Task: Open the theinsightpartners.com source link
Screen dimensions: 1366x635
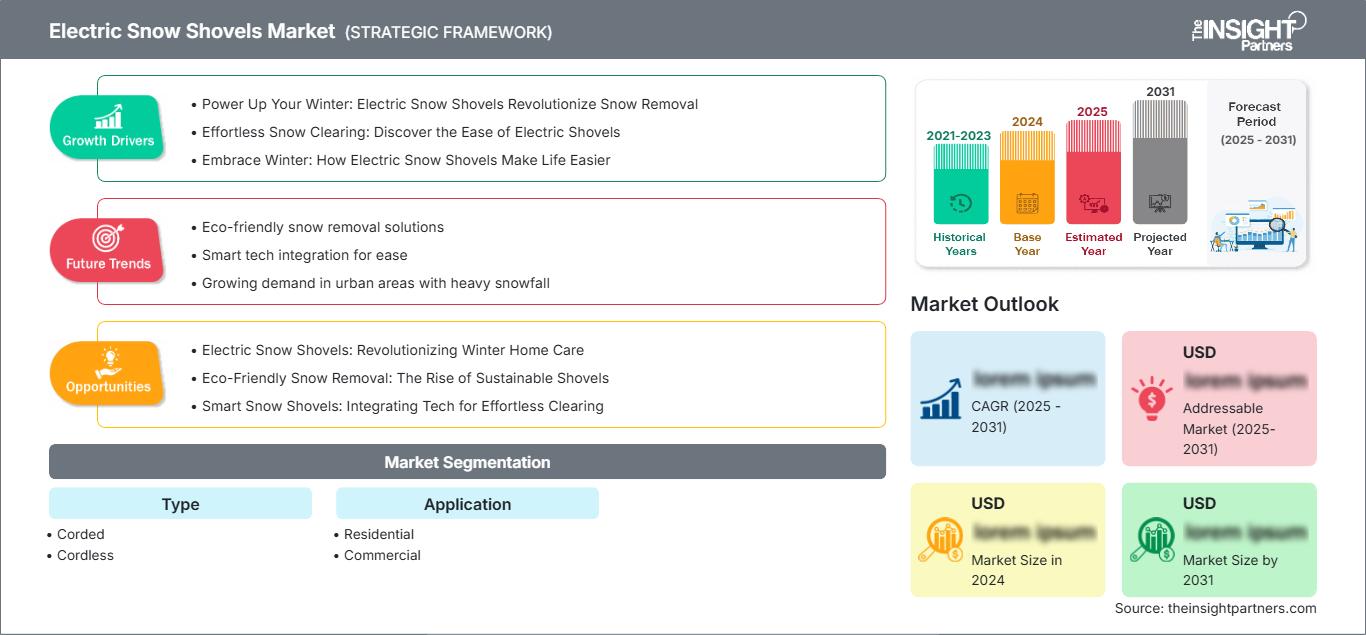Action: click(x=1243, y=608)
